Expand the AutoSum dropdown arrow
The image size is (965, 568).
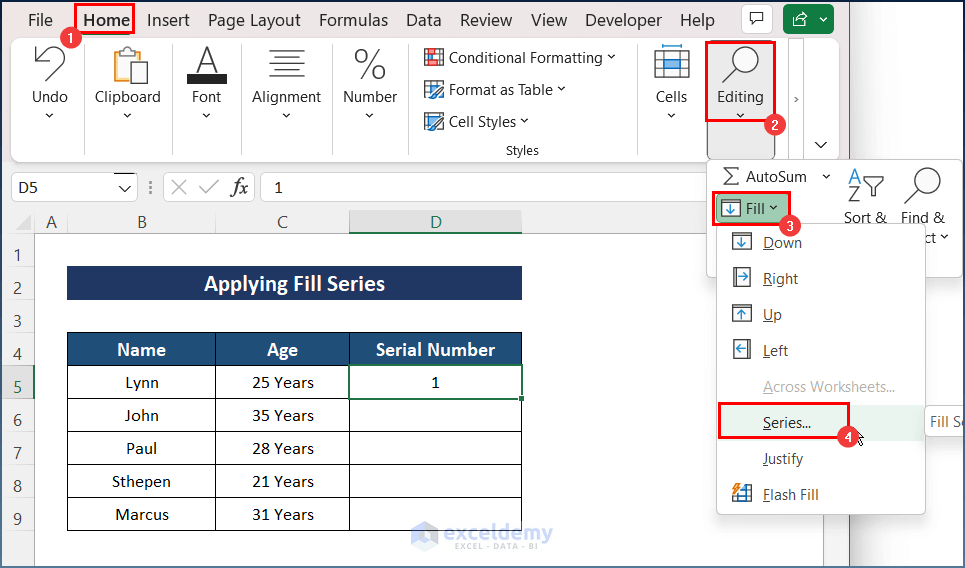coord(826,177)
